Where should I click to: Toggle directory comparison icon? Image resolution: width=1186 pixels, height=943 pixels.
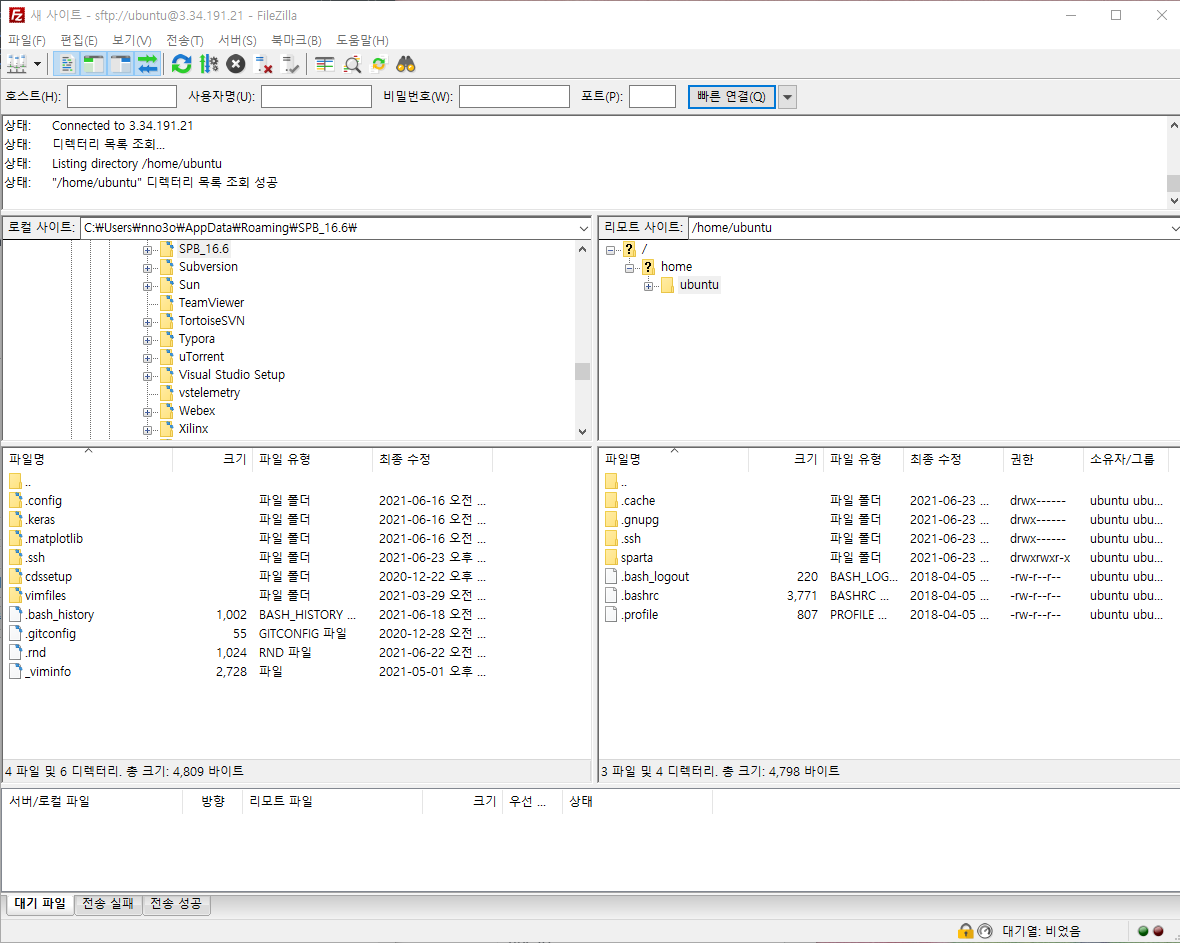point(352,64)
